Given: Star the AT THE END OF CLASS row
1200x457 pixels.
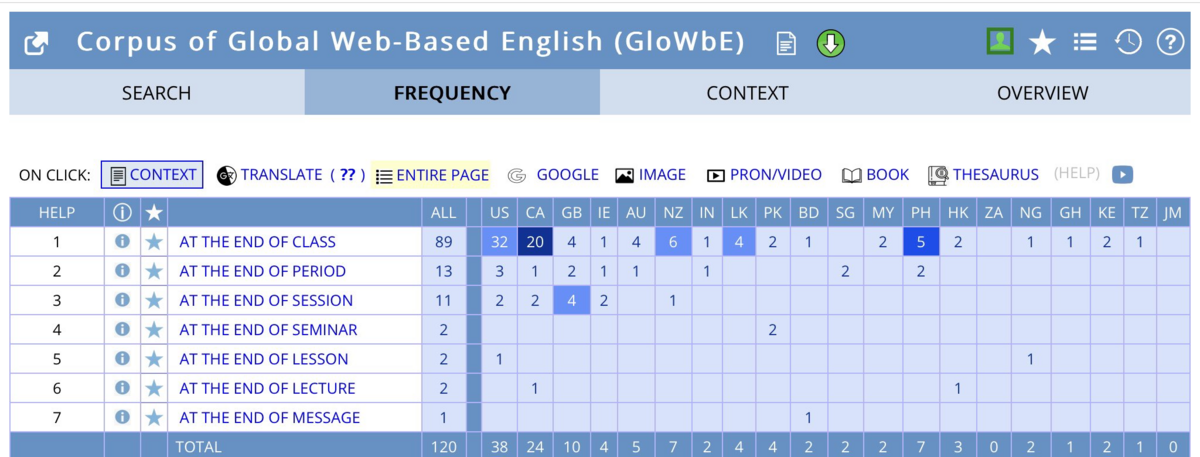Looking at the screenshot, I should tap(154, 241).
